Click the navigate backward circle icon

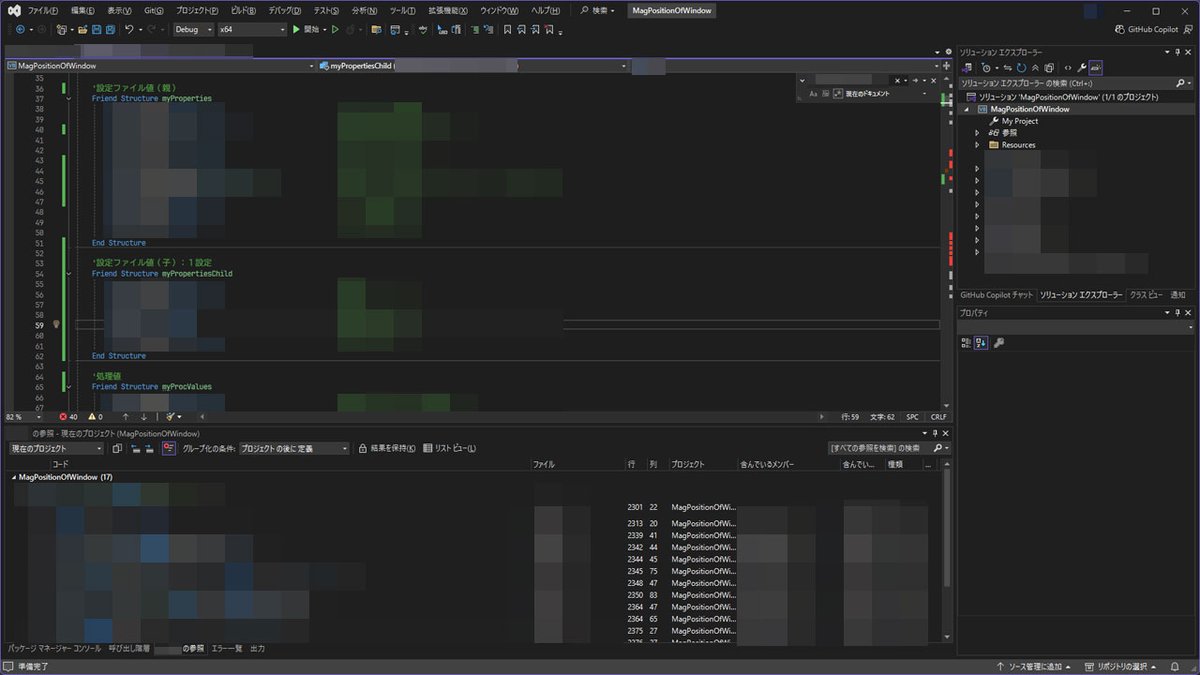click(x=21, y=30)
